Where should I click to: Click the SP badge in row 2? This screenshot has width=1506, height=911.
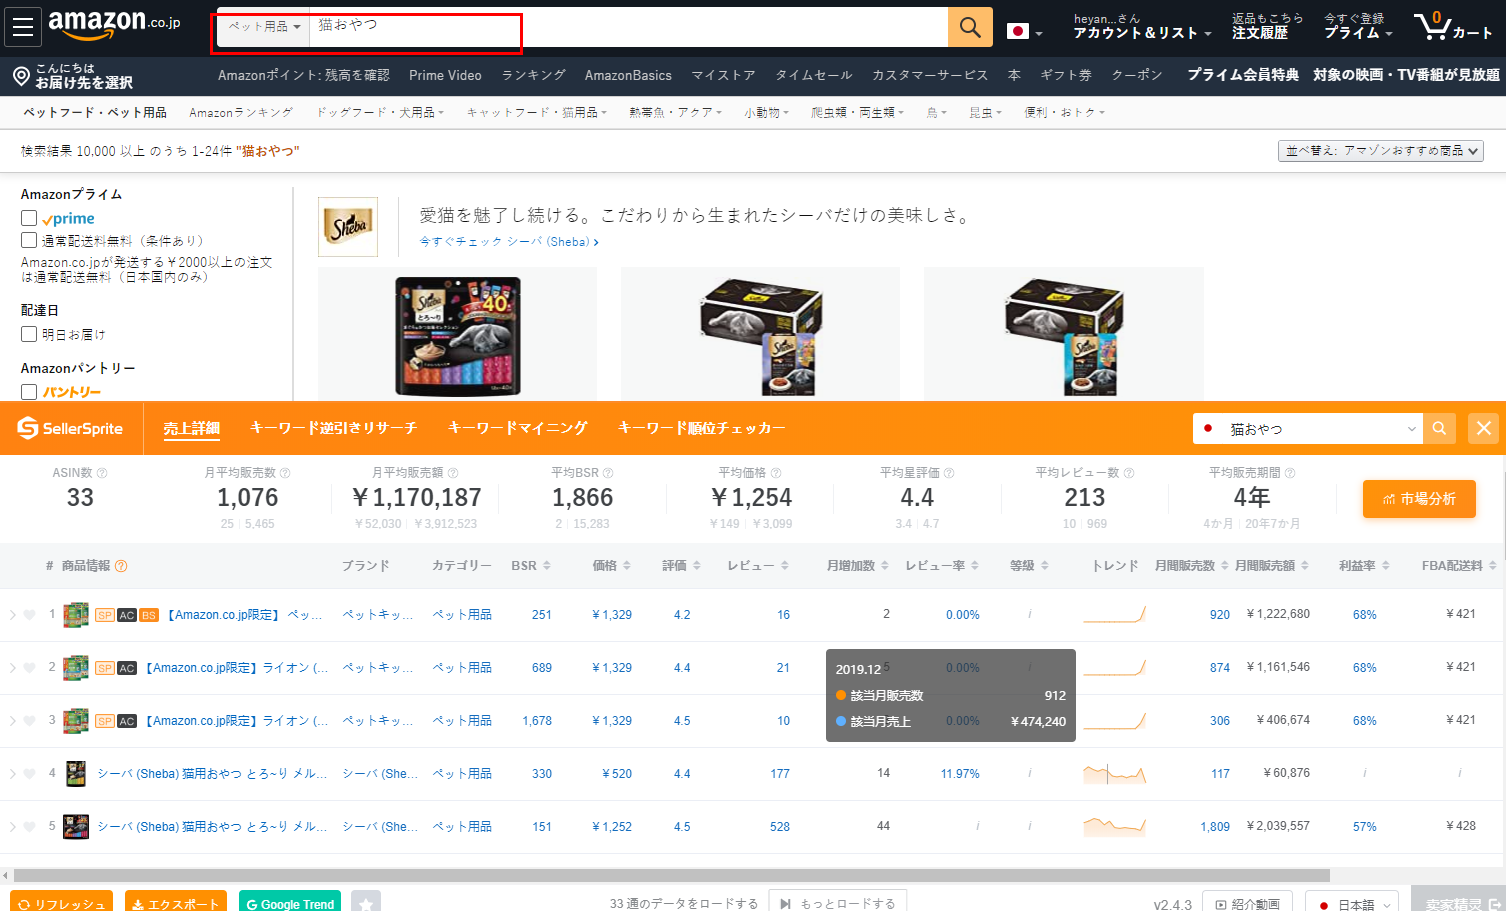click(x=105, y=668)
